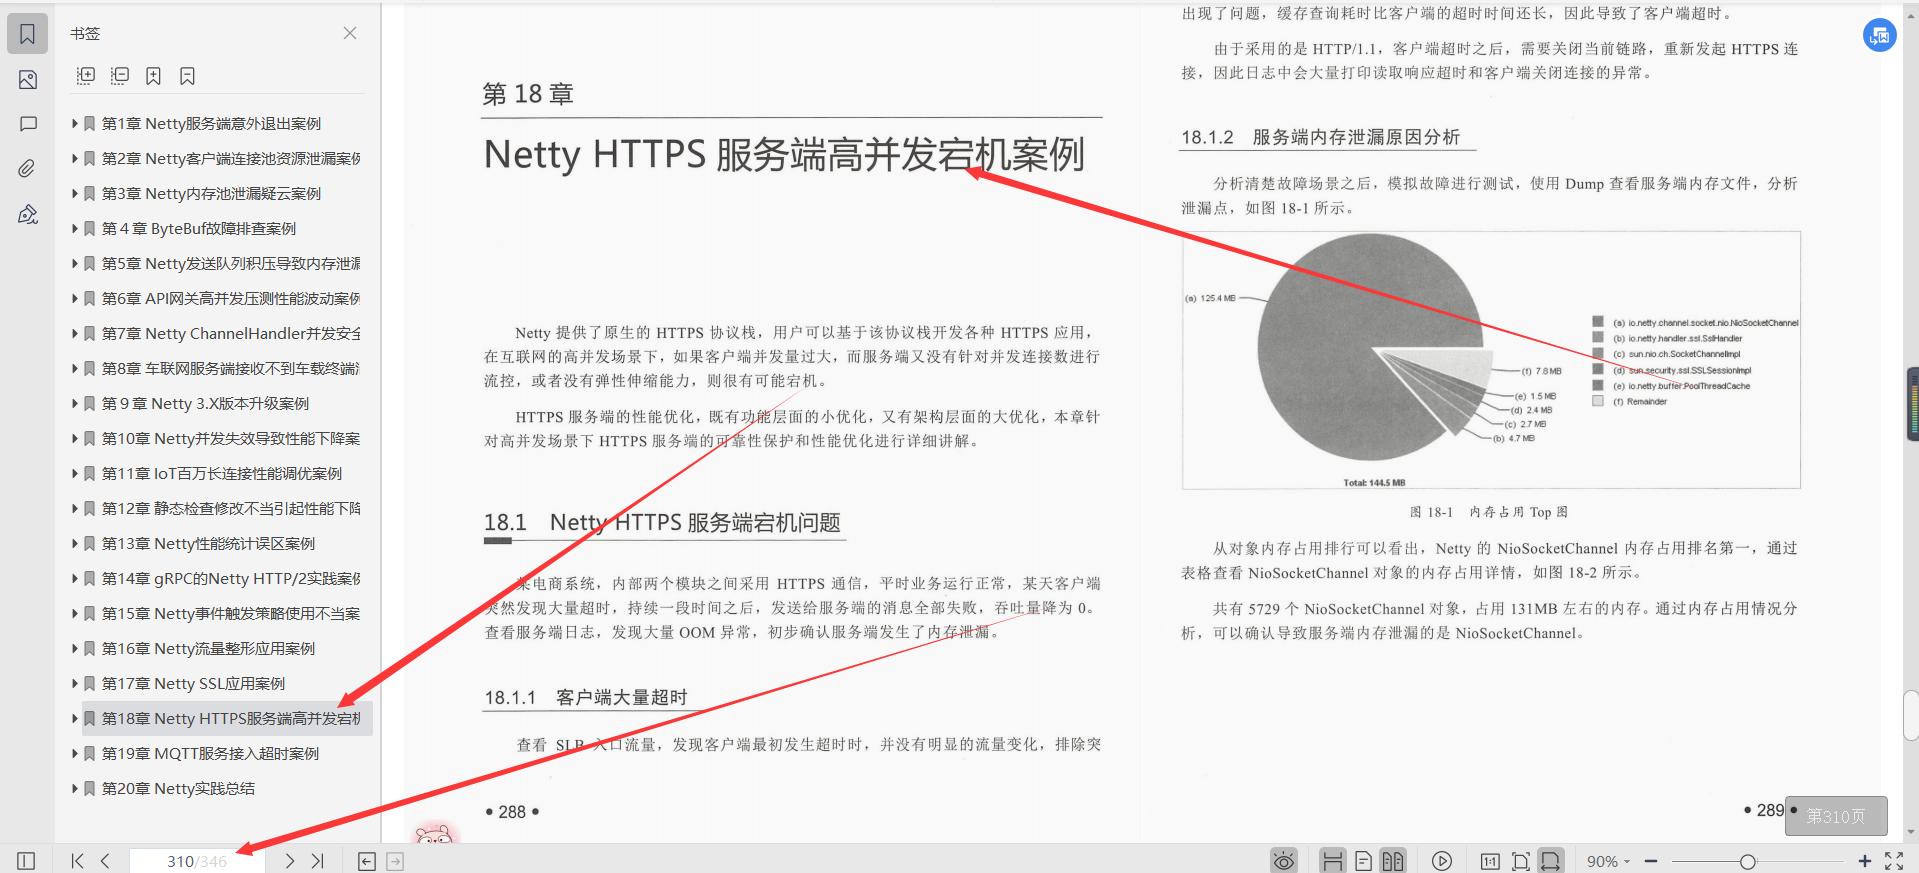The image size is (1919, 873).
Task: Expand 第18章 bookmark arrow
Action: coord(75,719)
